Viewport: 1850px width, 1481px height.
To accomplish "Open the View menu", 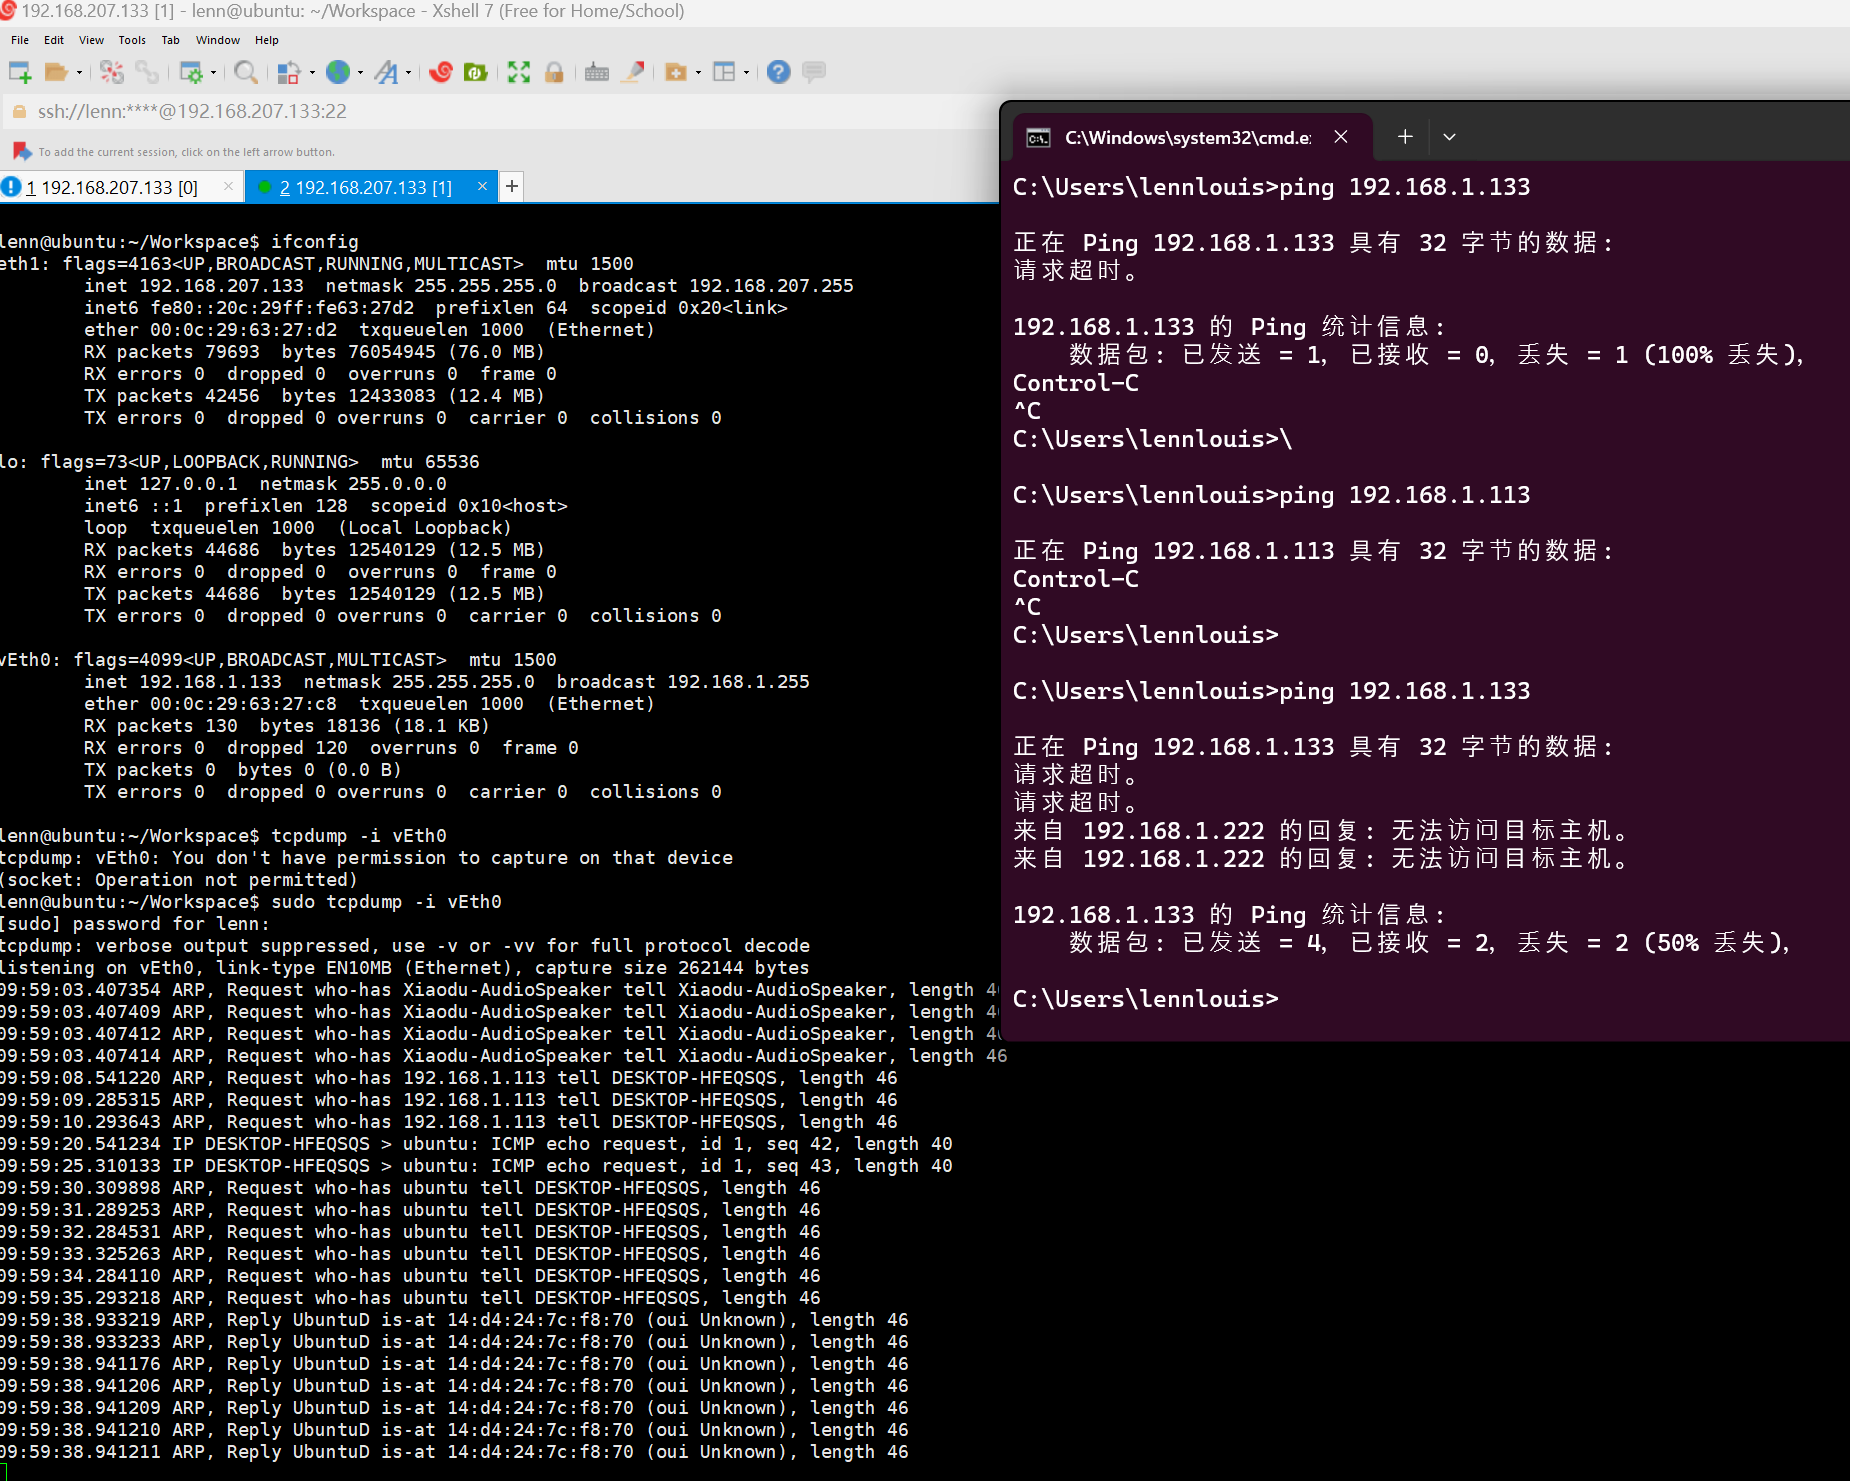I will coord(91,40).
